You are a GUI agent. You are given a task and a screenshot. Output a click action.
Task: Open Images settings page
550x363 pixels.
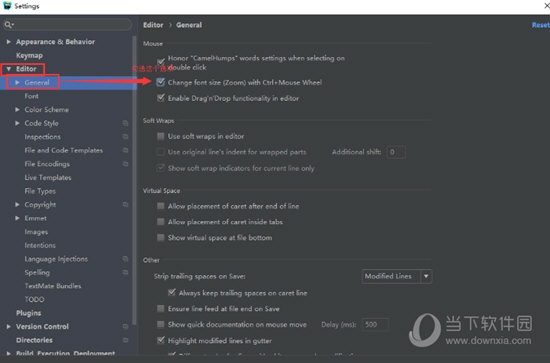36,232
